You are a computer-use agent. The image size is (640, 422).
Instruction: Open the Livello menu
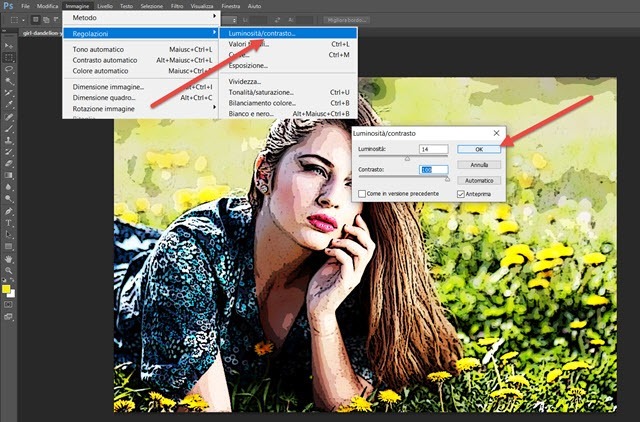105,6
